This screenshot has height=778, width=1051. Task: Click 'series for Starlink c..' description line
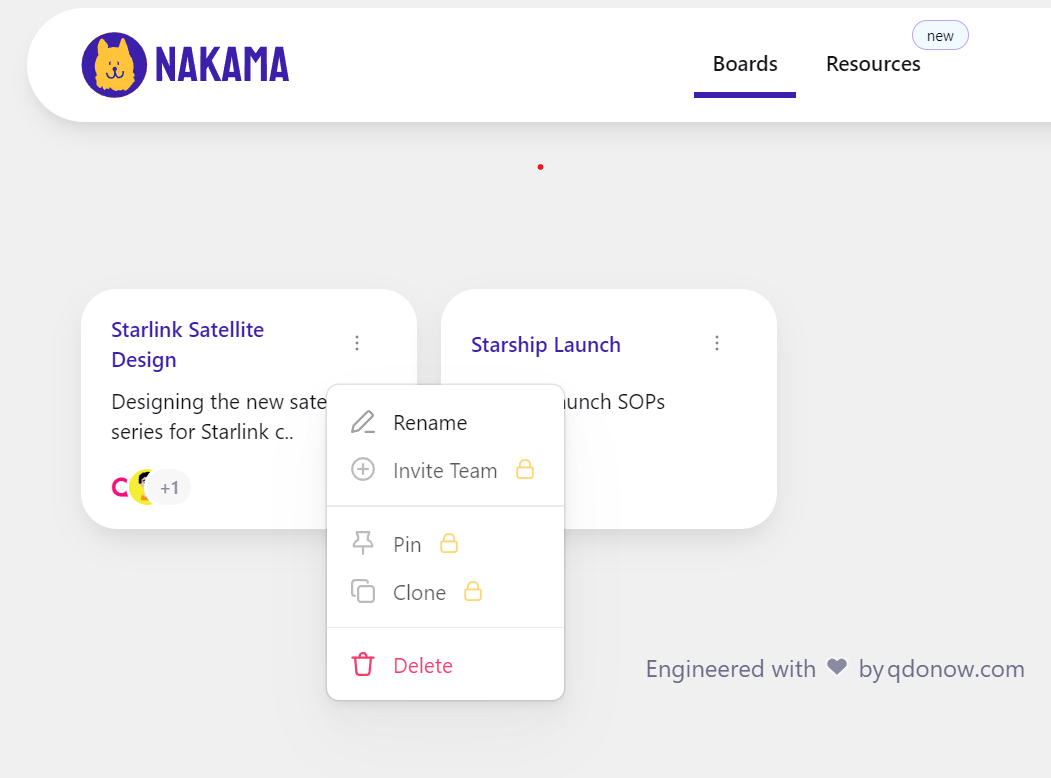click(x=202, y=432)
